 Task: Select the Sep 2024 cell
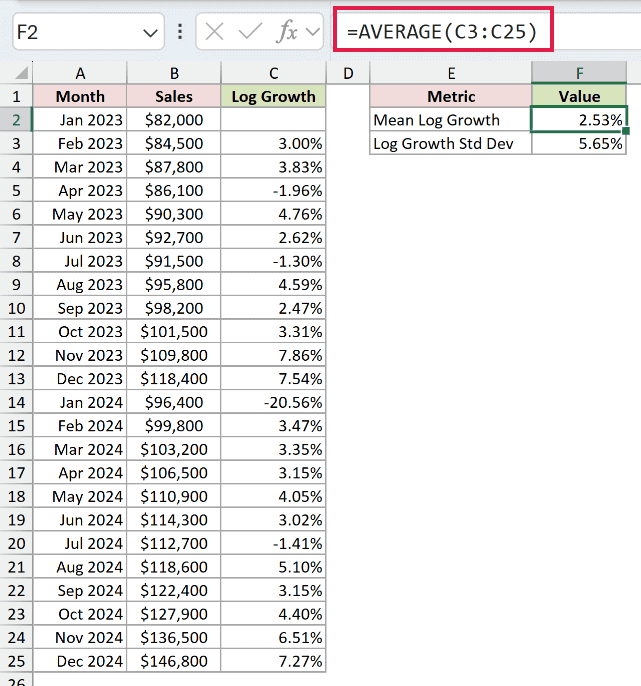tap(80, 590)
